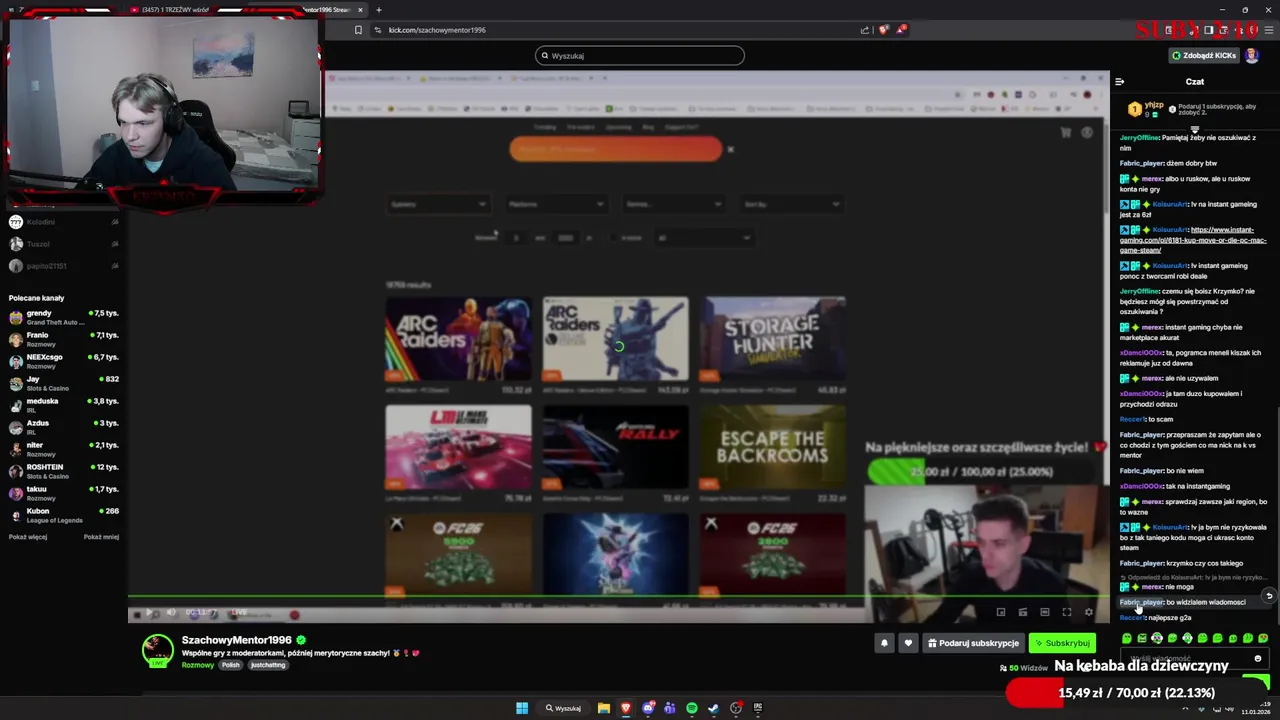Screen dimensions: 1280x720
Task: Open recommended channel NEEXcsgo
Action: [x=63, y=361]
